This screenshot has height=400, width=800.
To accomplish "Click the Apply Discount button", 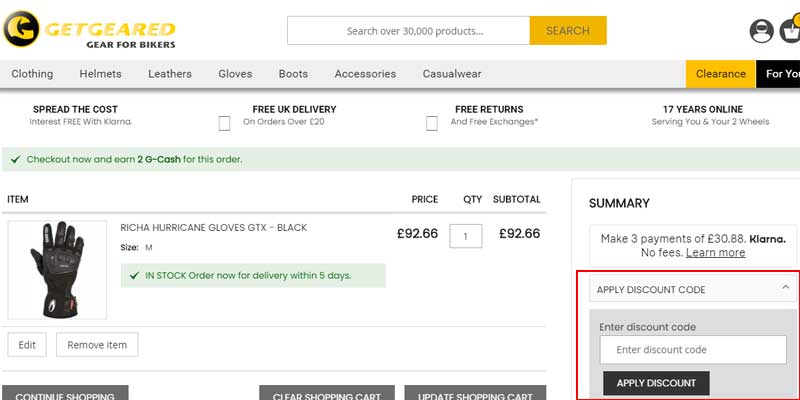I will [x=656, y=383].
